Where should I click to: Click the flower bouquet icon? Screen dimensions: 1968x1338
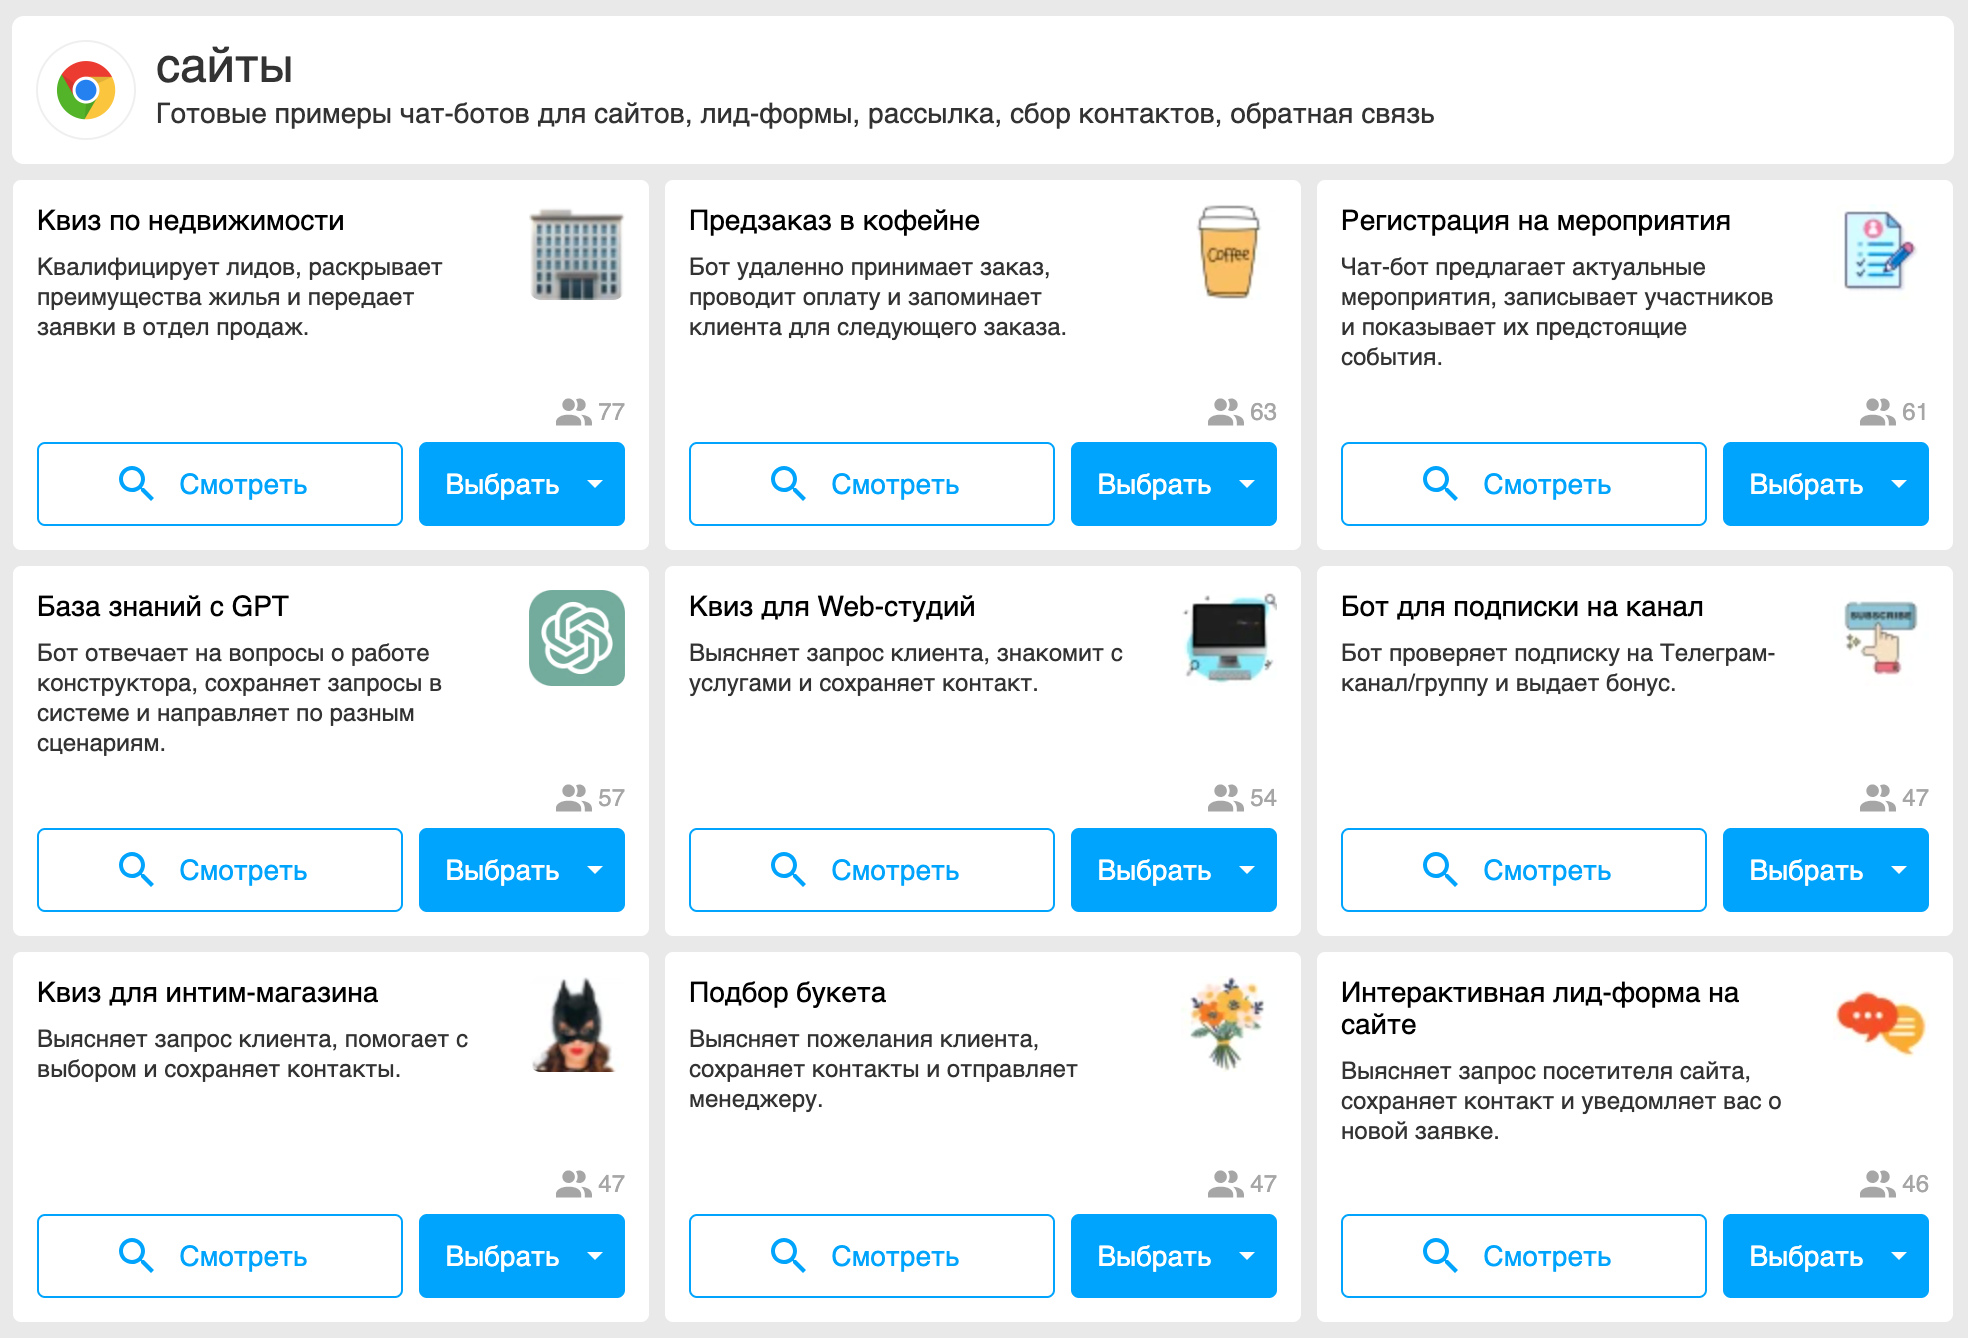(x=1227, y=1023)
